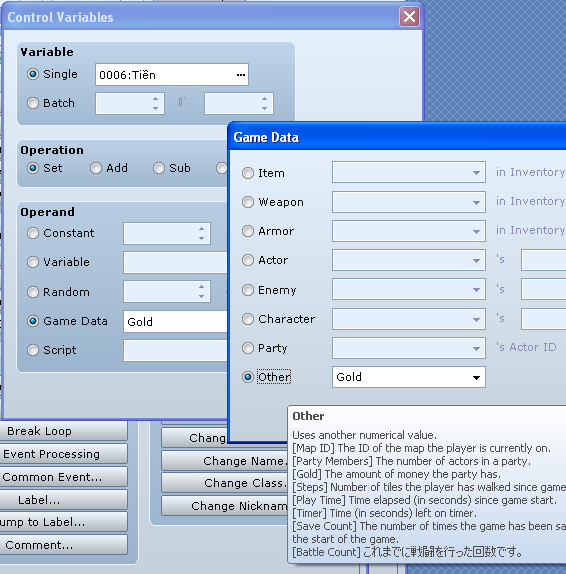Select the Random operand option

click(x=33, y=292)
